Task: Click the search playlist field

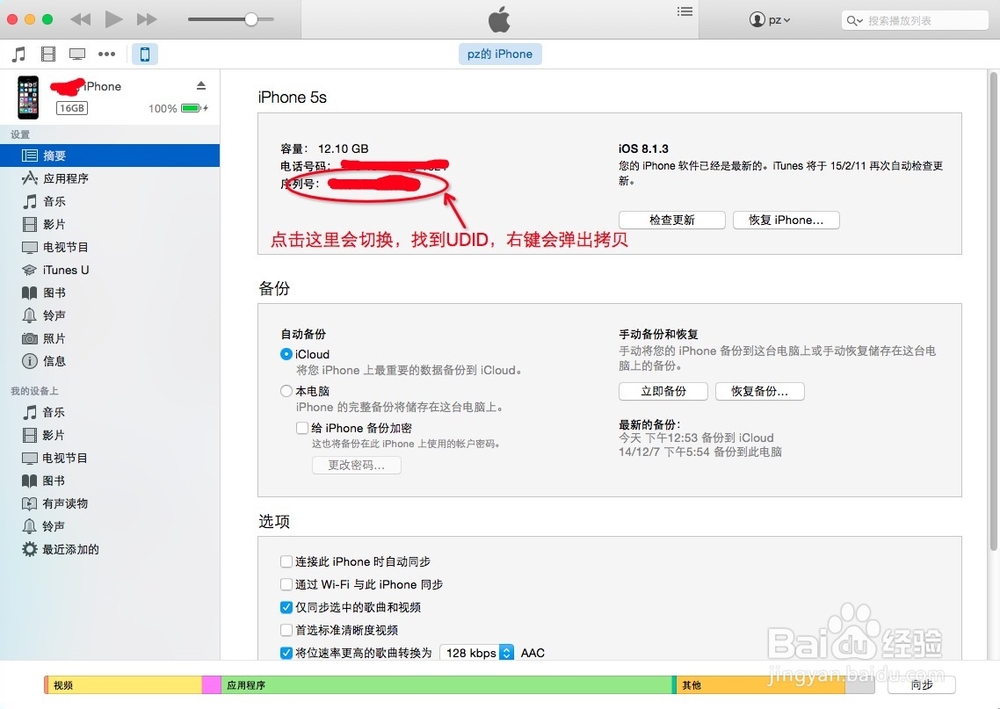Action: 915,20
